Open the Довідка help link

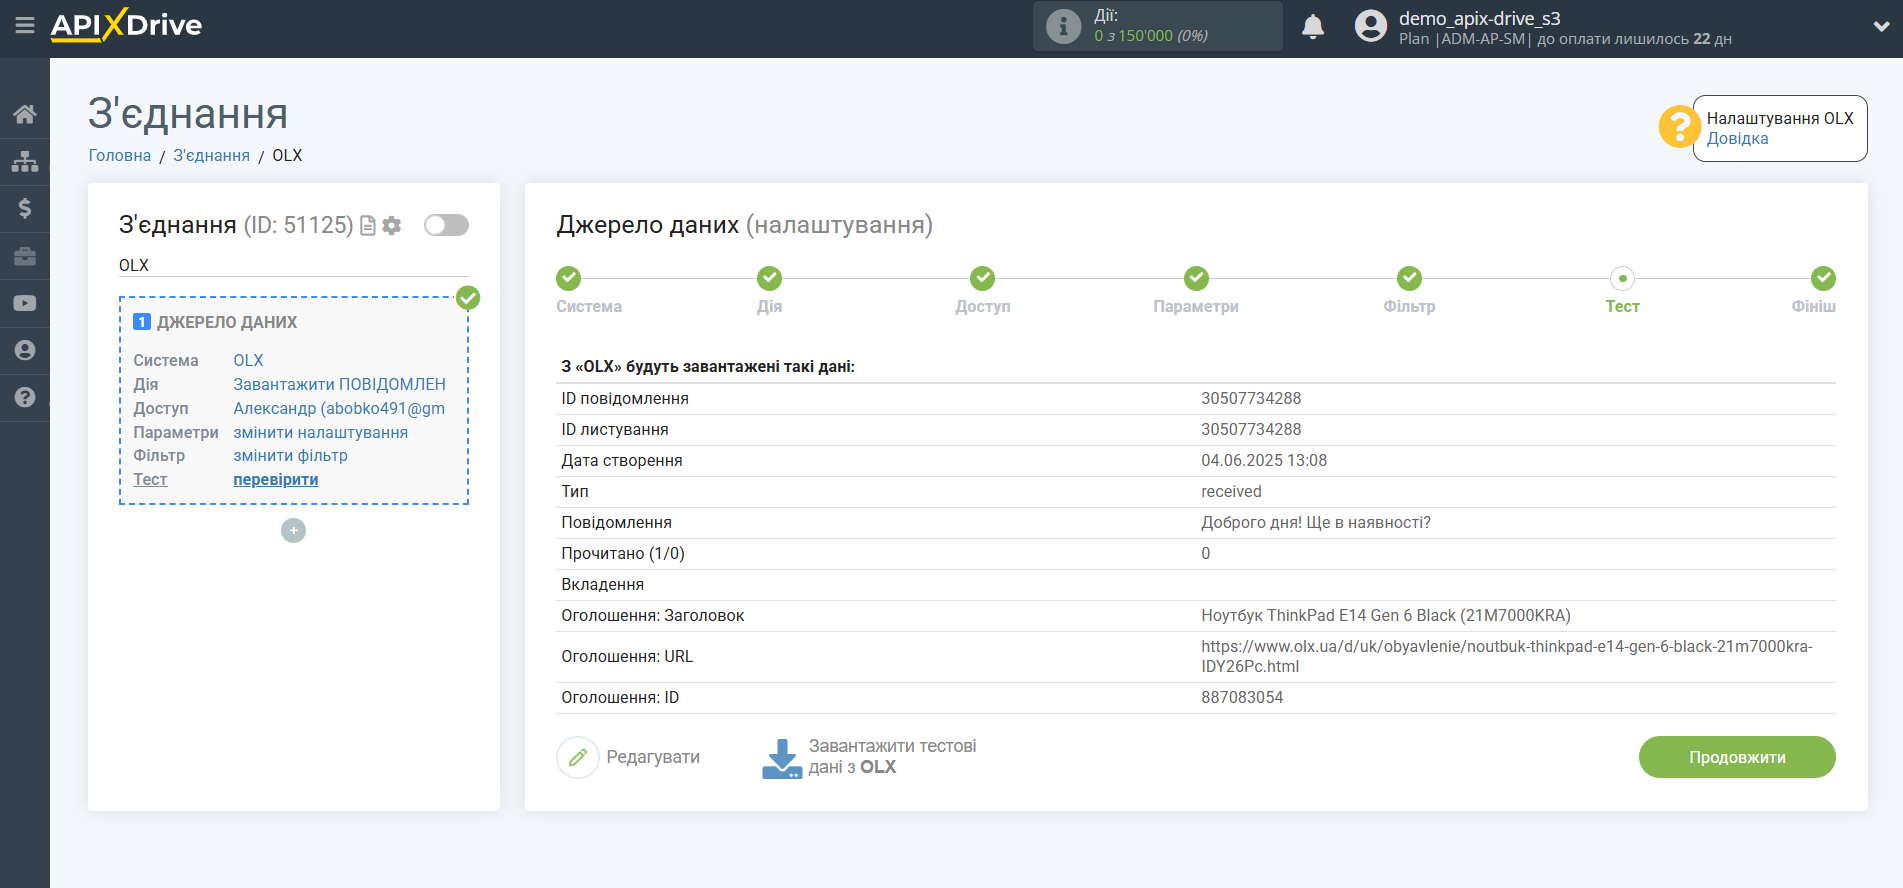(1737, 139)
